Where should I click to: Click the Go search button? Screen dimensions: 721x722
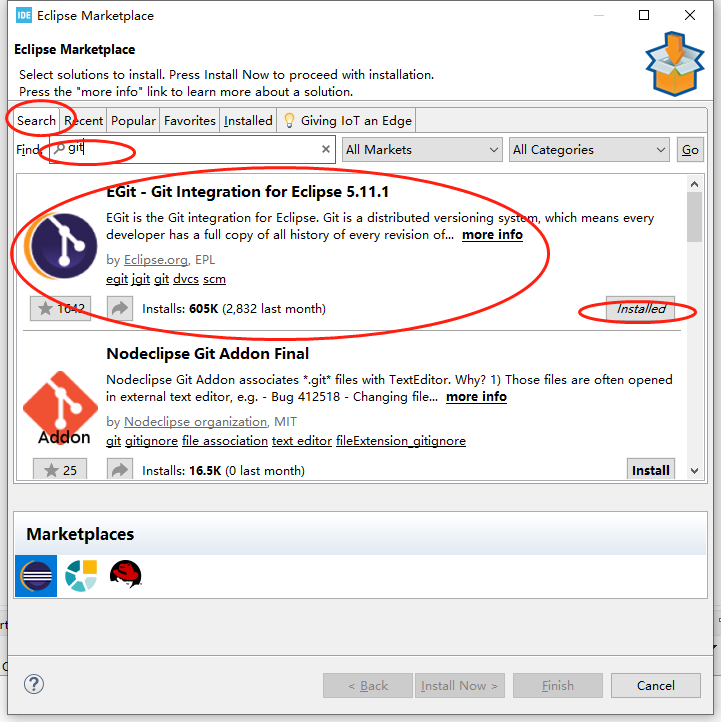coord(690,150)
